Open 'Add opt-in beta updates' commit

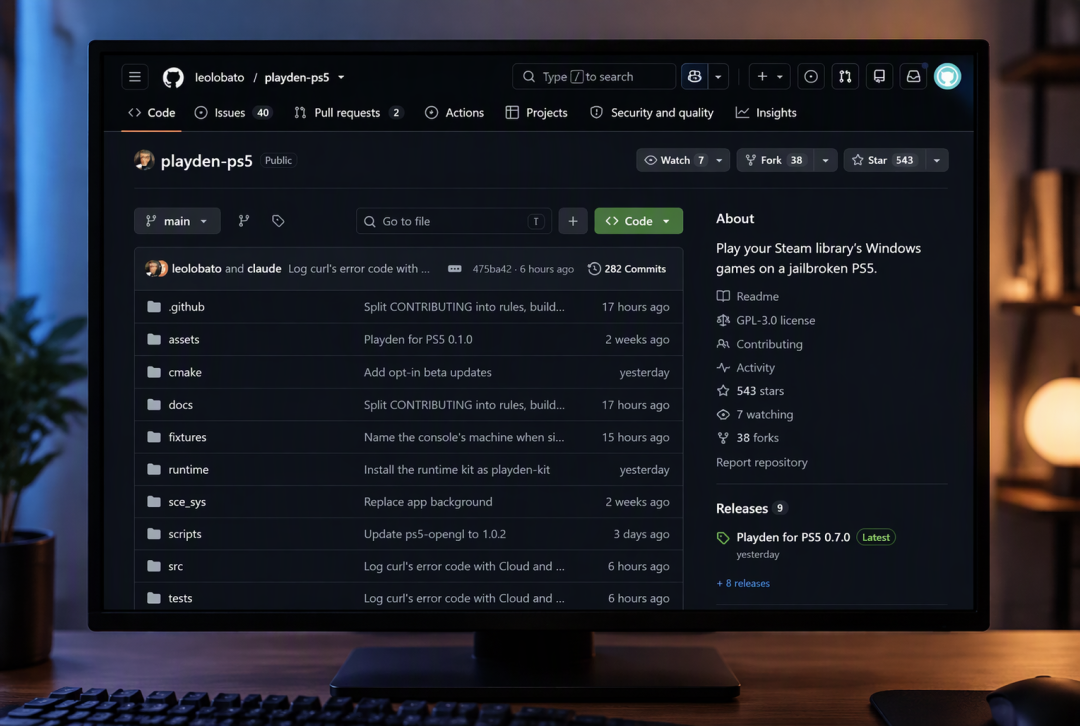428,372
